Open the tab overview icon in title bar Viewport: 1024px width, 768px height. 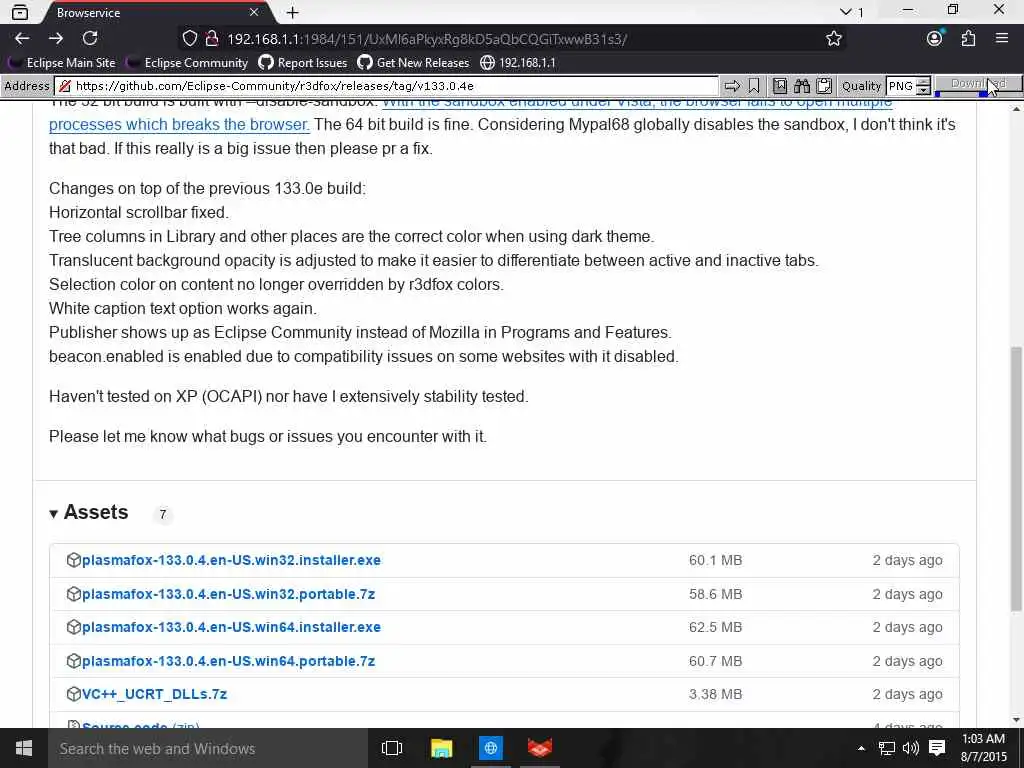click(20, 12)
